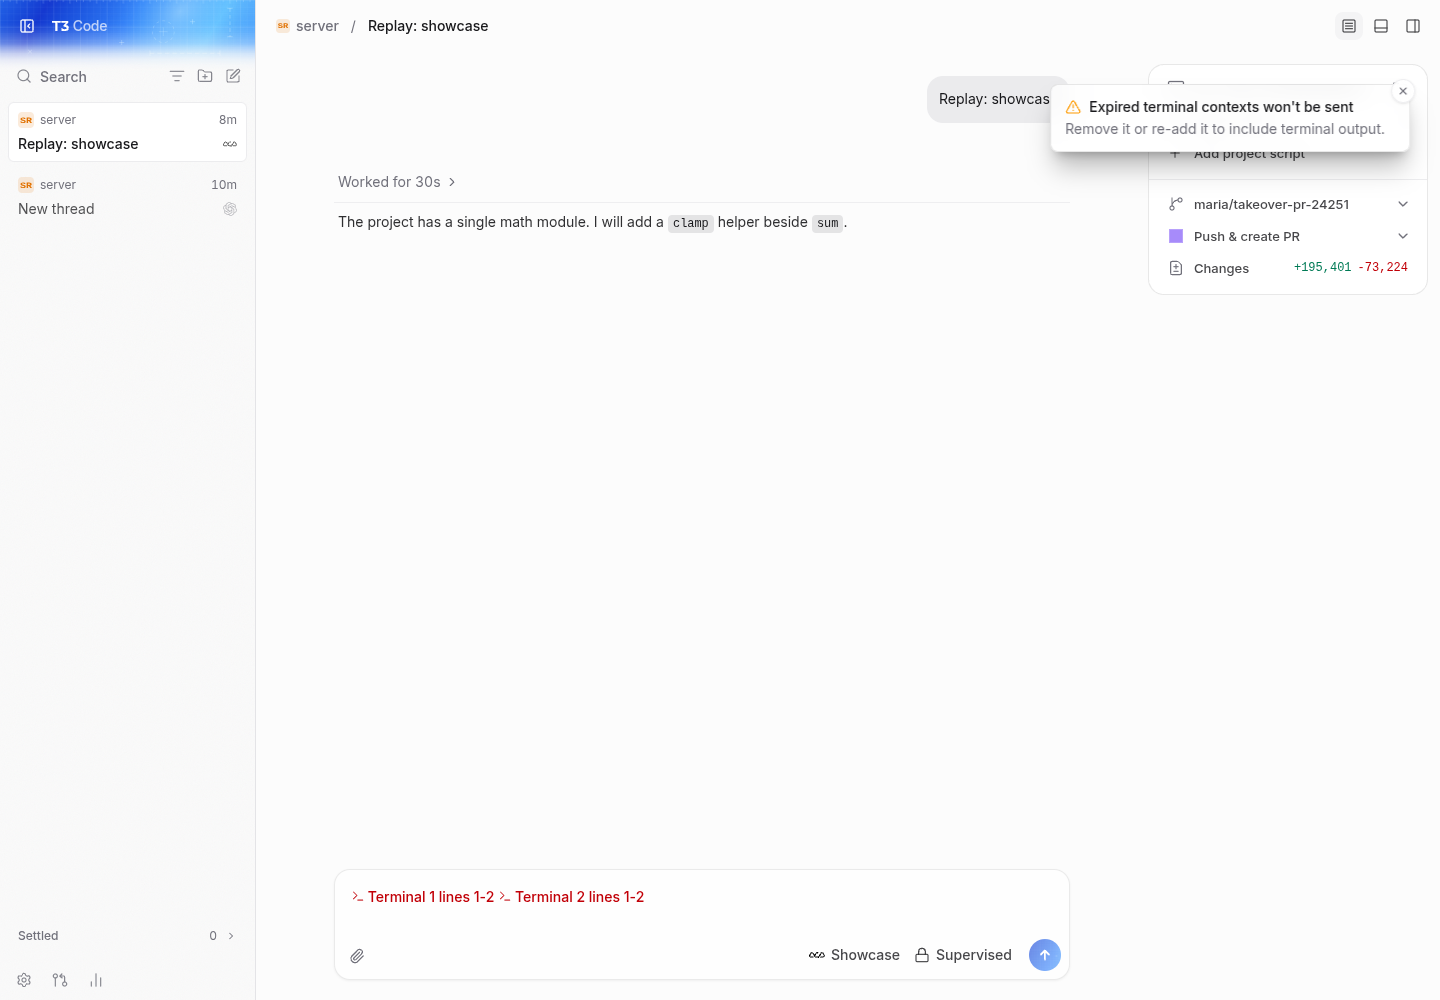Toggle the bottom terminal panel
Screen dimensions: 1440x1000
pyautogui.click(x=1381, y=26)
